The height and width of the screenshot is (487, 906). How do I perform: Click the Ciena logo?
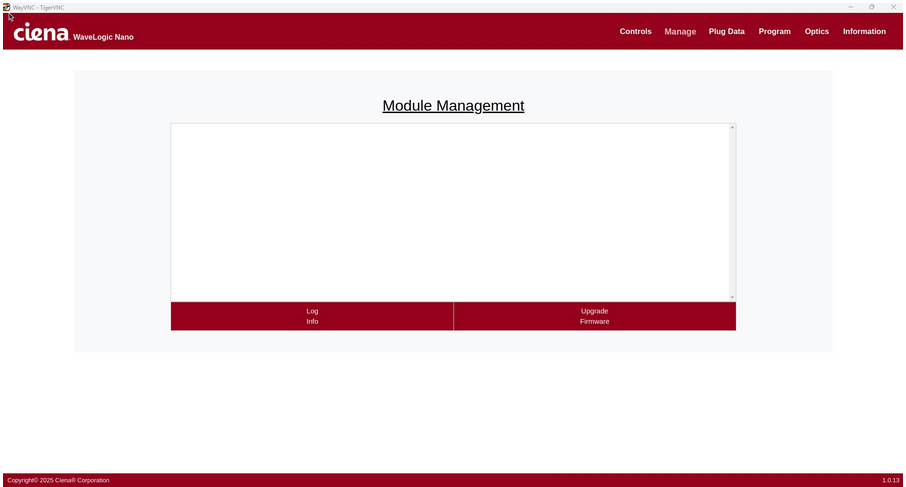pyautogui.click(x=41, y=32)
